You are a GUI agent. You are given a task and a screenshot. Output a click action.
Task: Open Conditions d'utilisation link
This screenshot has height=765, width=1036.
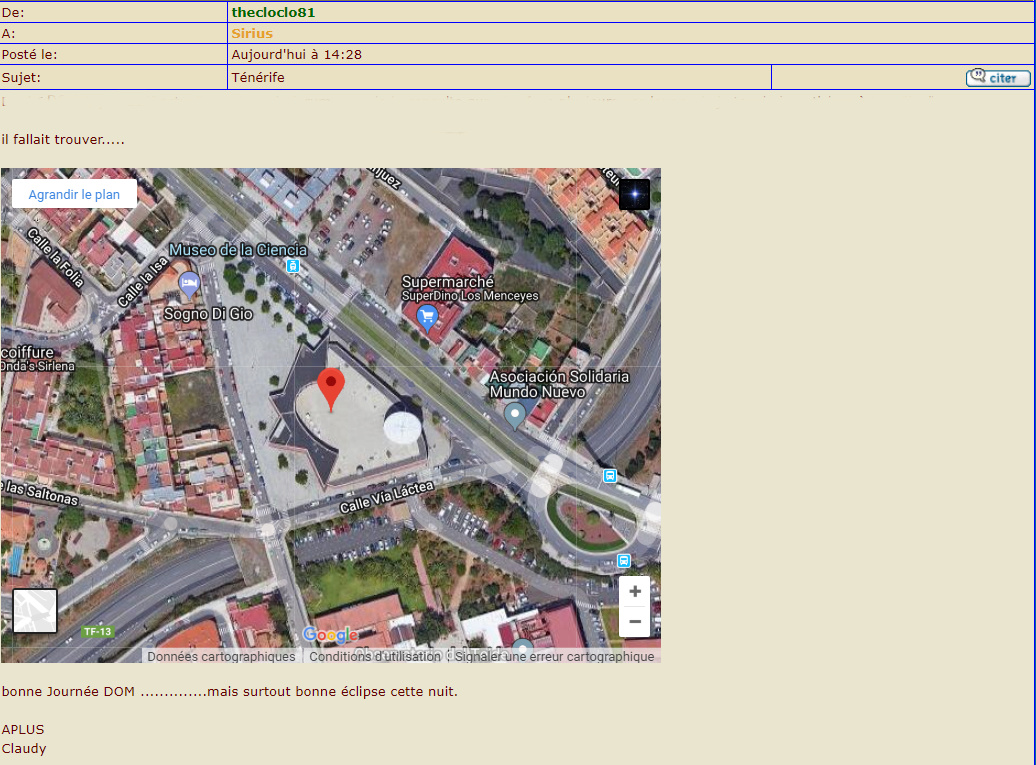(x=375, y=656)
